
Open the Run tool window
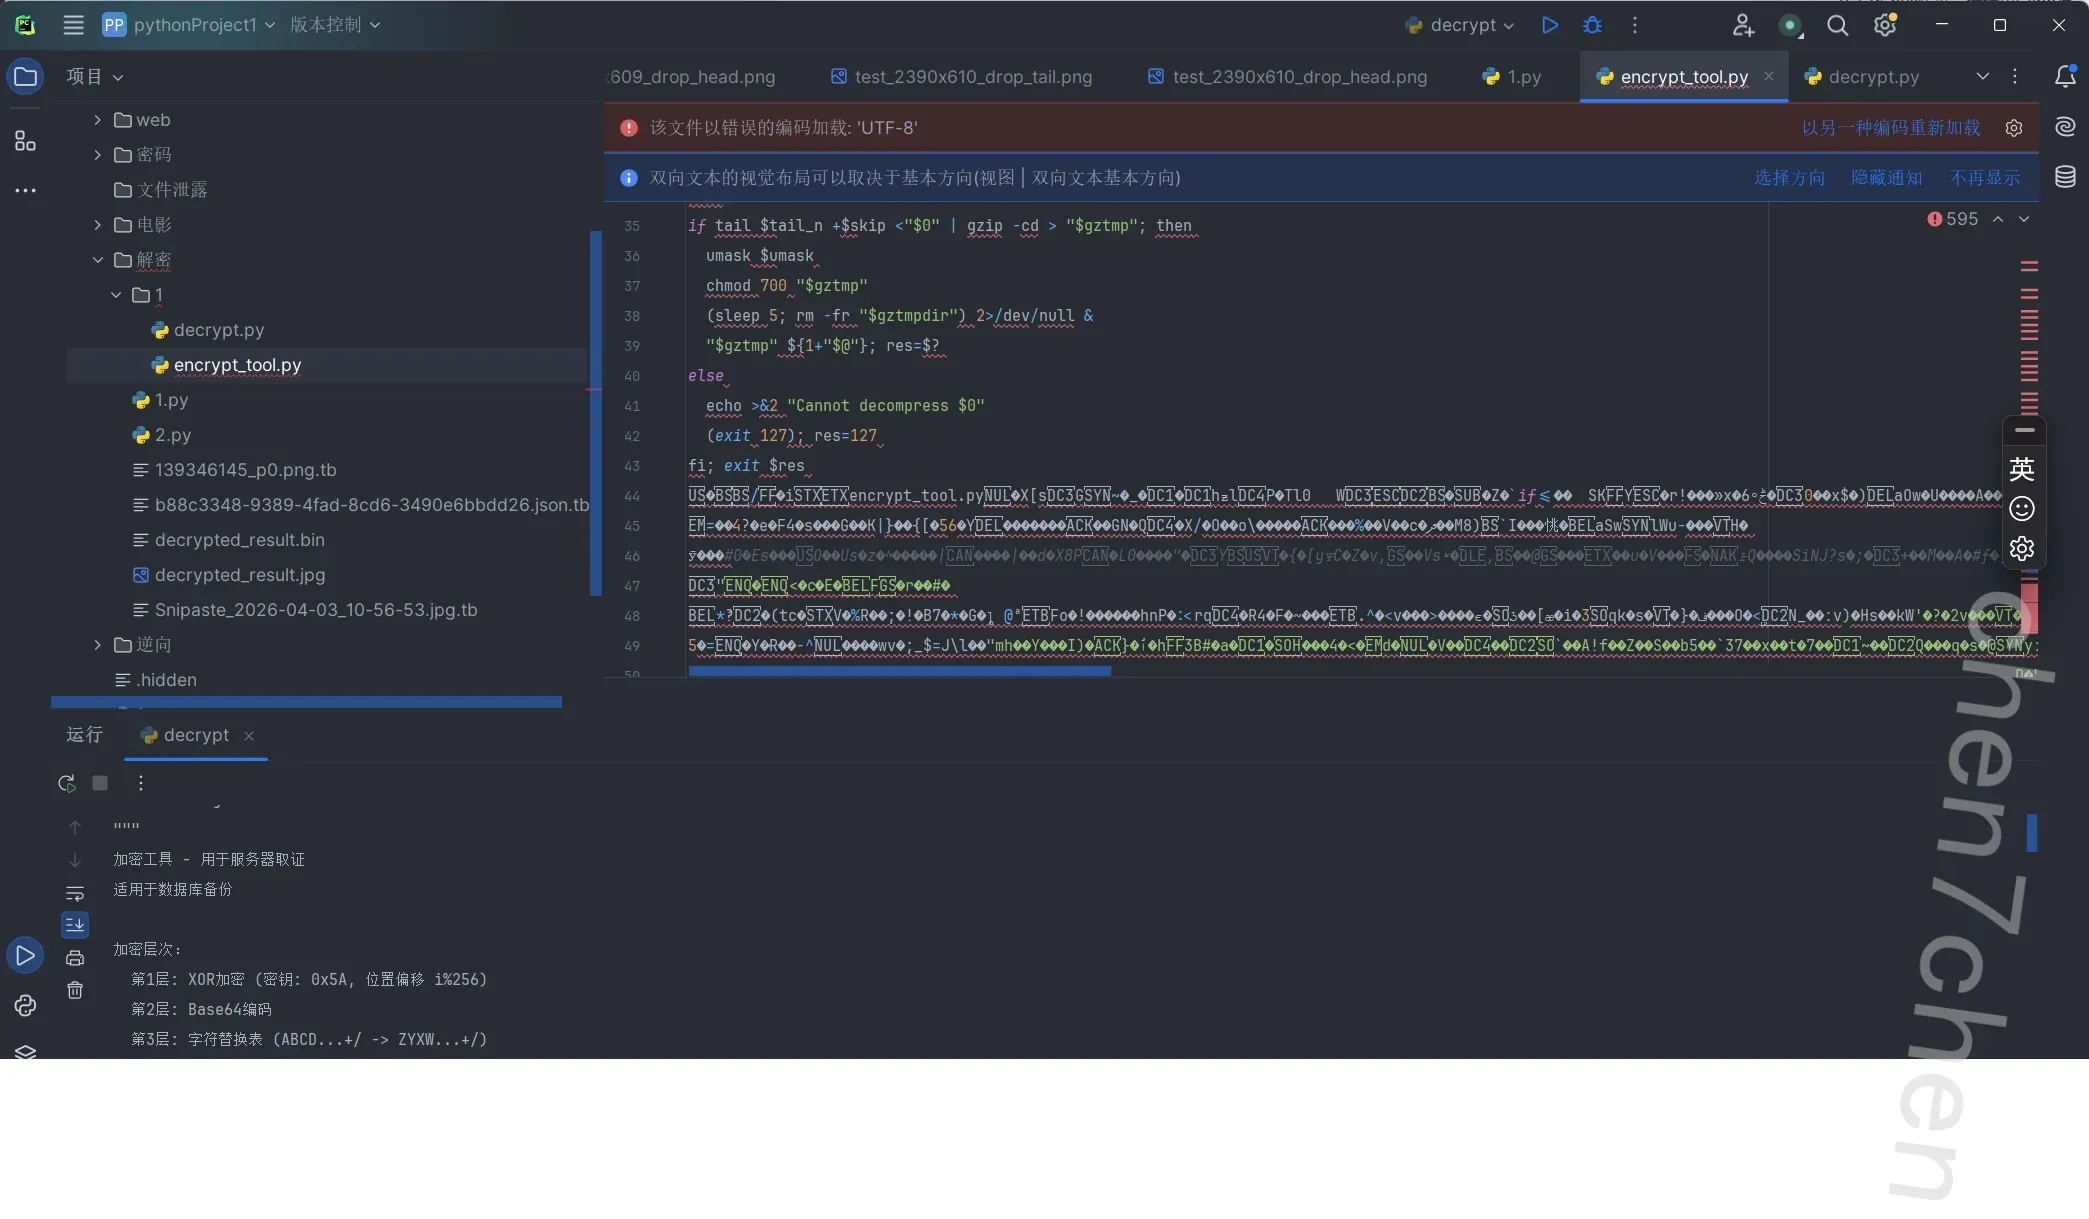pyautogui.click(x=25, y=956)
